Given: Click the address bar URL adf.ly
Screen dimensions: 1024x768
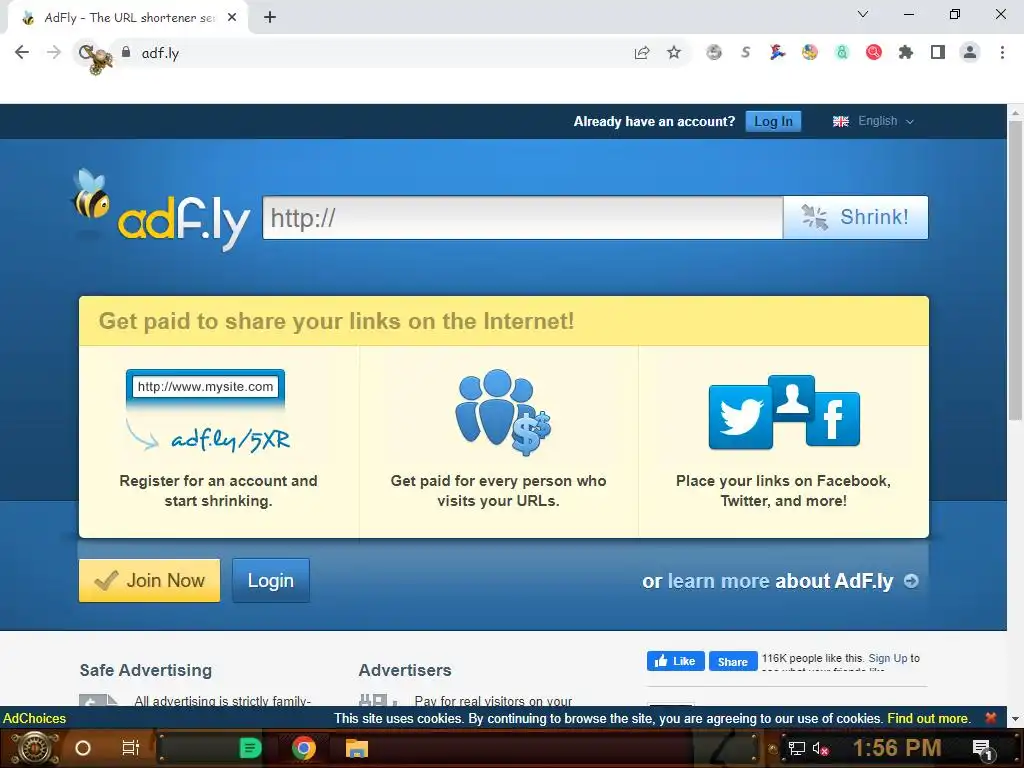Looking at the screenshot, I should pos(160,53).
